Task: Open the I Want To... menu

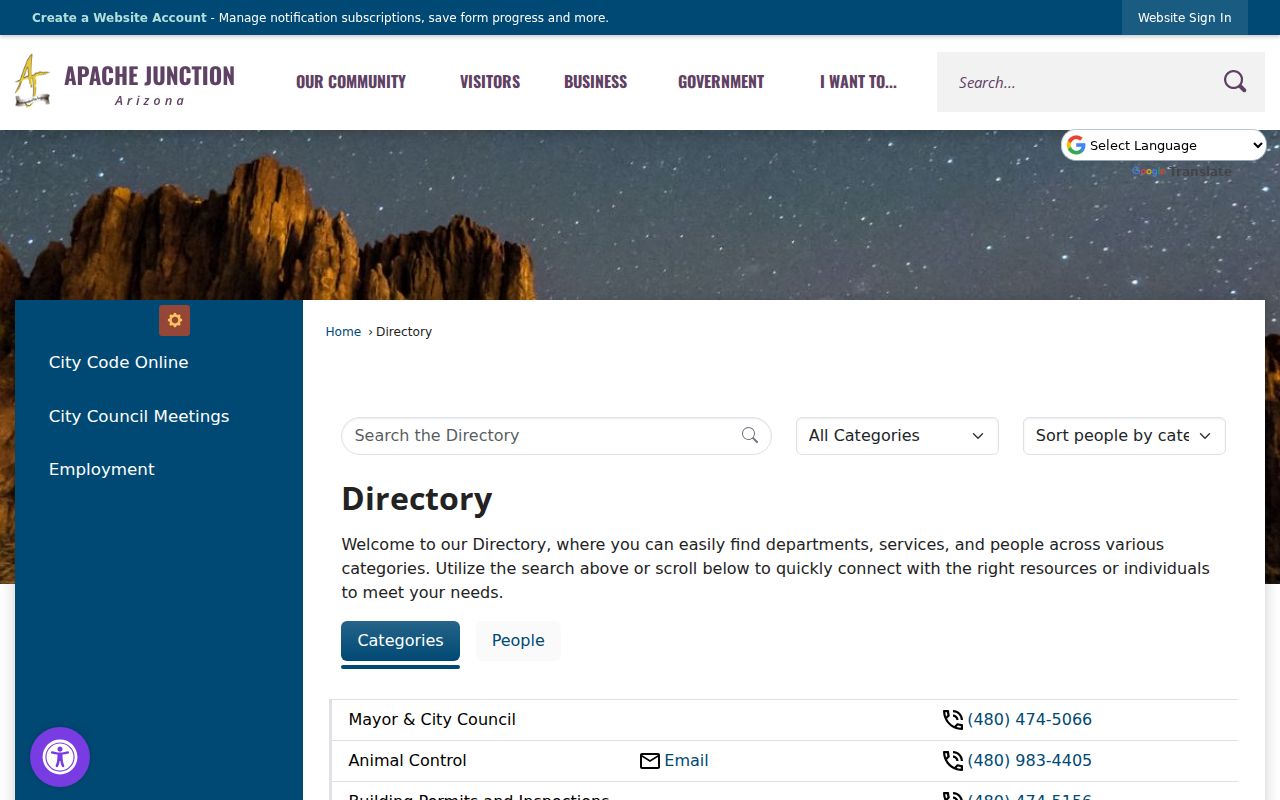Action: [x=858, y=82]
